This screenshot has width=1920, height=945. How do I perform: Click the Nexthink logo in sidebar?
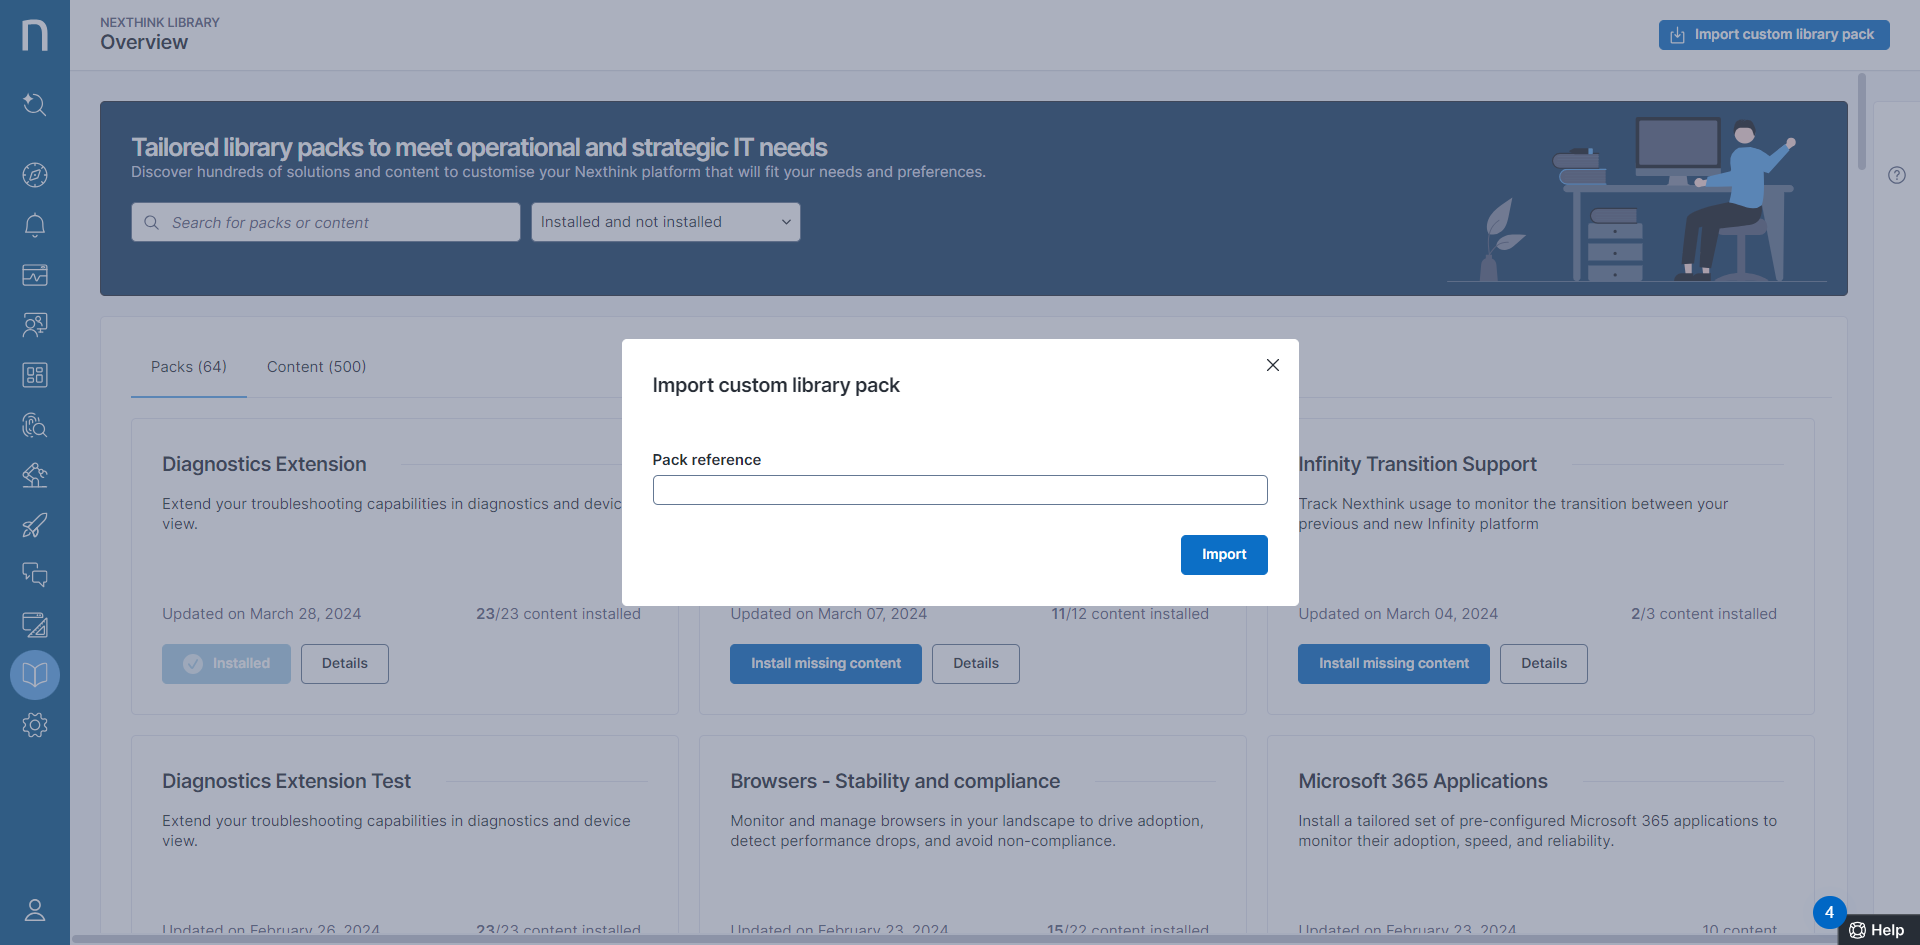(35, 35)
